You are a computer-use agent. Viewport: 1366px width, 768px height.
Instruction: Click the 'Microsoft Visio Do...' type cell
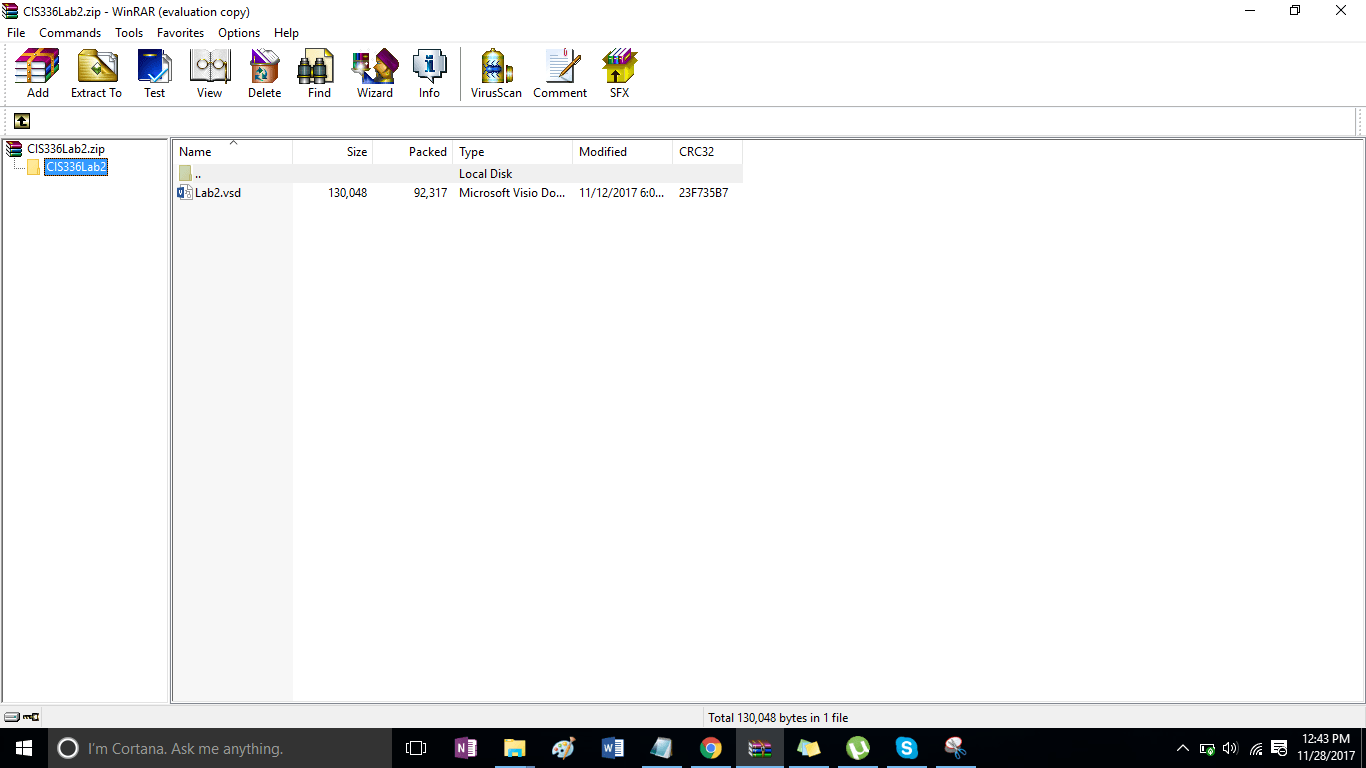pos(512,193)
